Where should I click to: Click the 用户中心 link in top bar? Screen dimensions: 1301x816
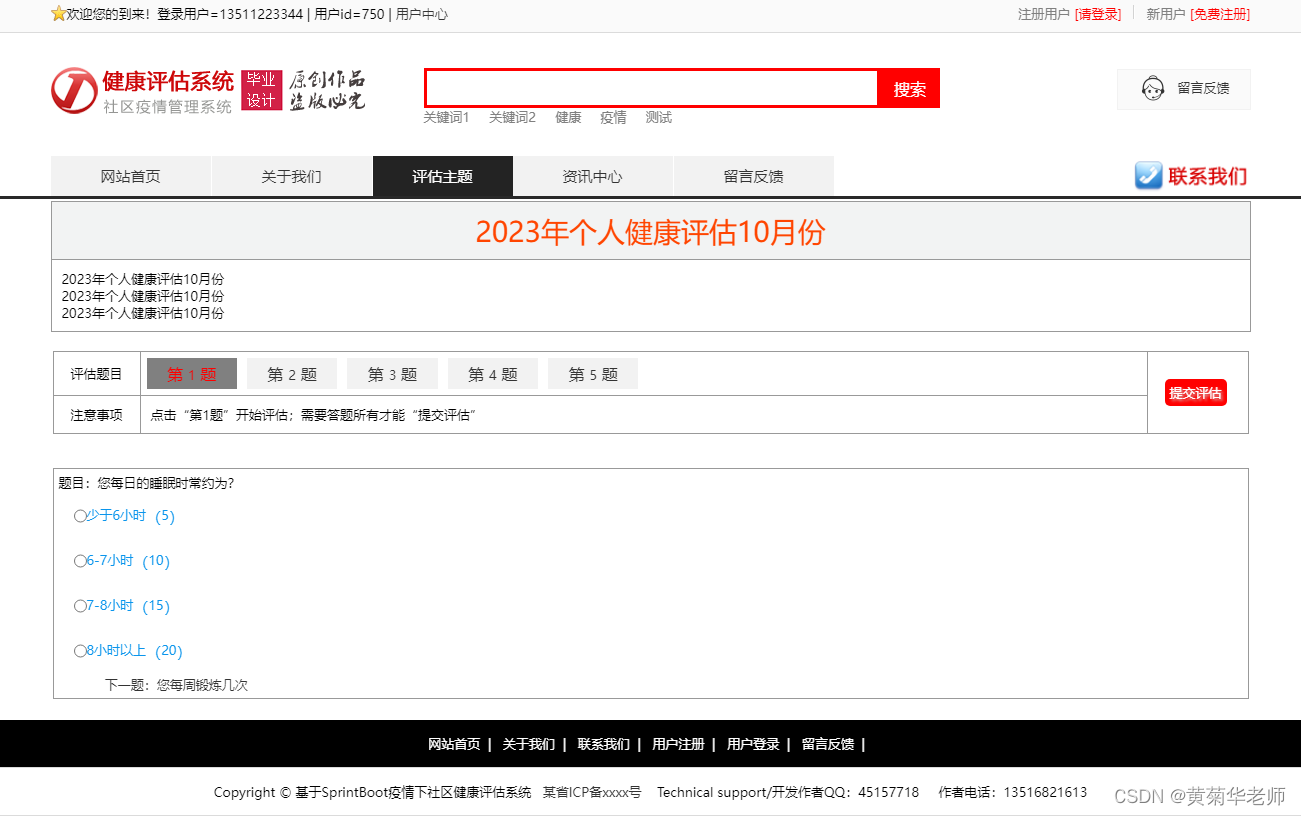(422, 14)
